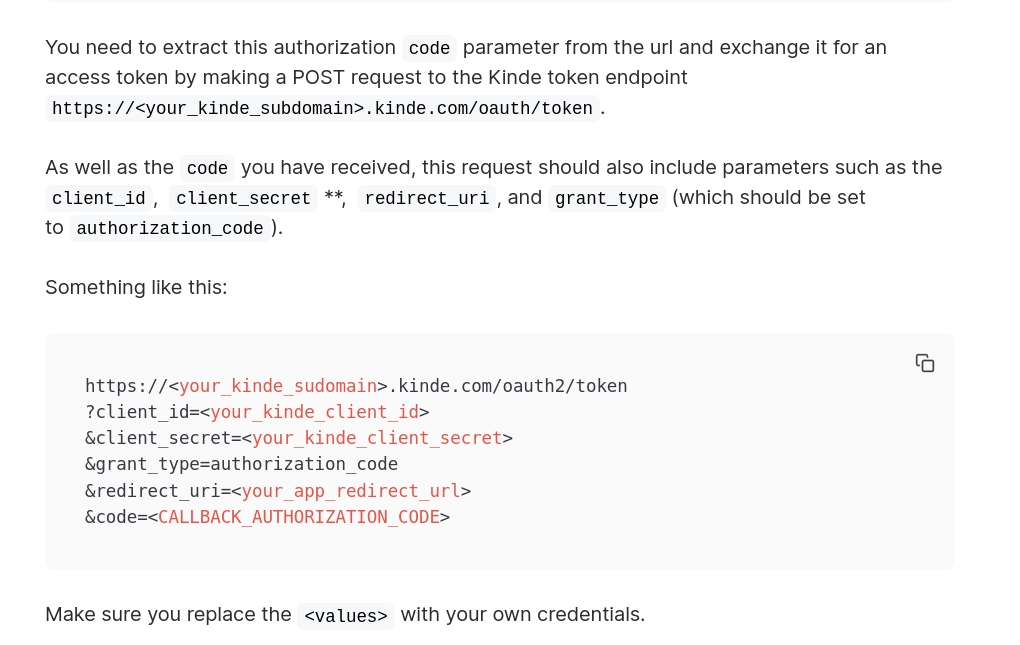This screenshot has width=1020, height=645.
Task: Click the second 'code' tag after 'As well as the'
Action: coord(207,168)
